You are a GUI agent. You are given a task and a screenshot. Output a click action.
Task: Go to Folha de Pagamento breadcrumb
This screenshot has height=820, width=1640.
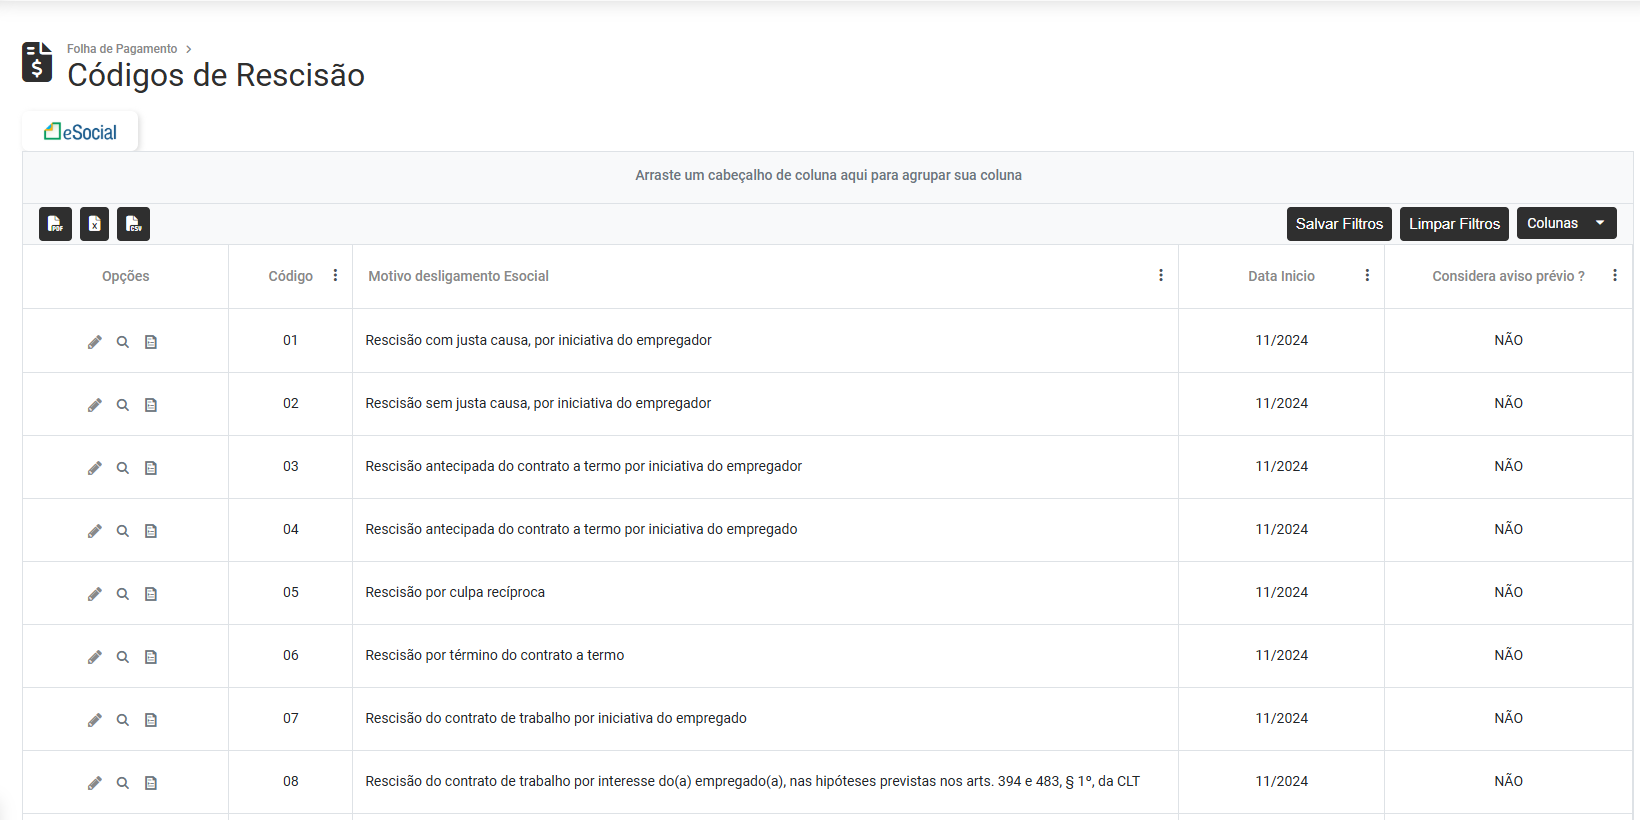122,49
